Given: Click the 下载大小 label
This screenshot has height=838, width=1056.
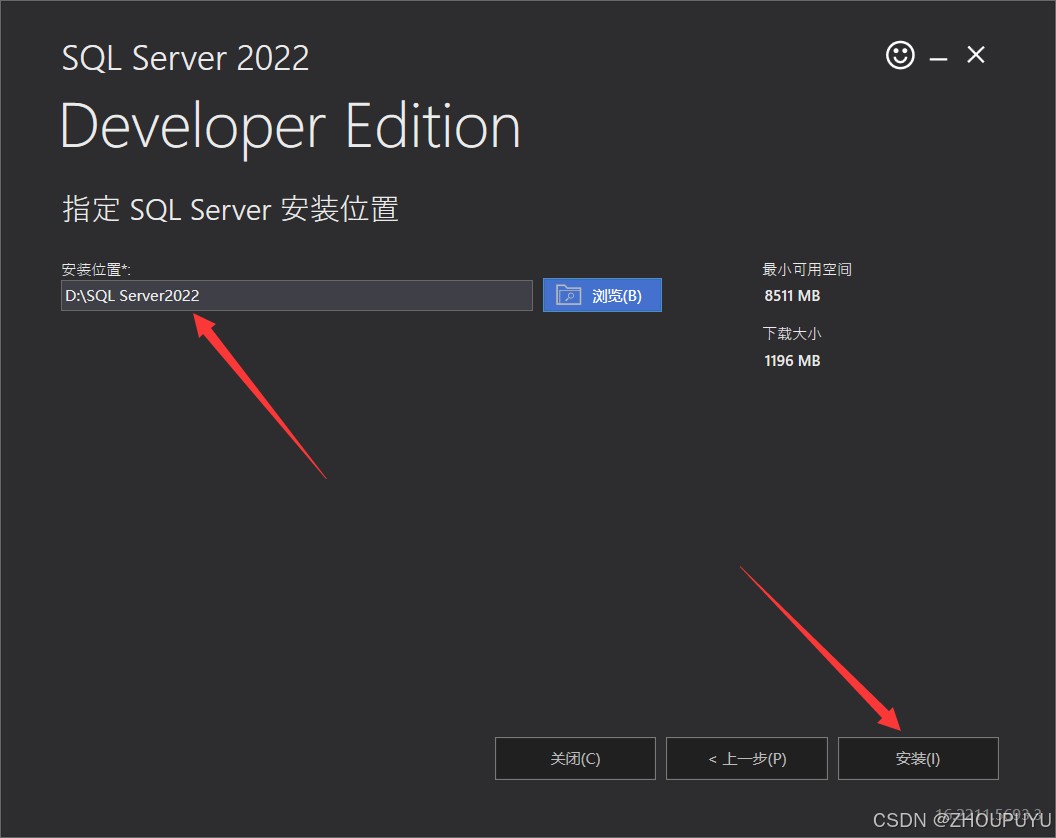Looking at the screenshot, I should tap(791, 333).
